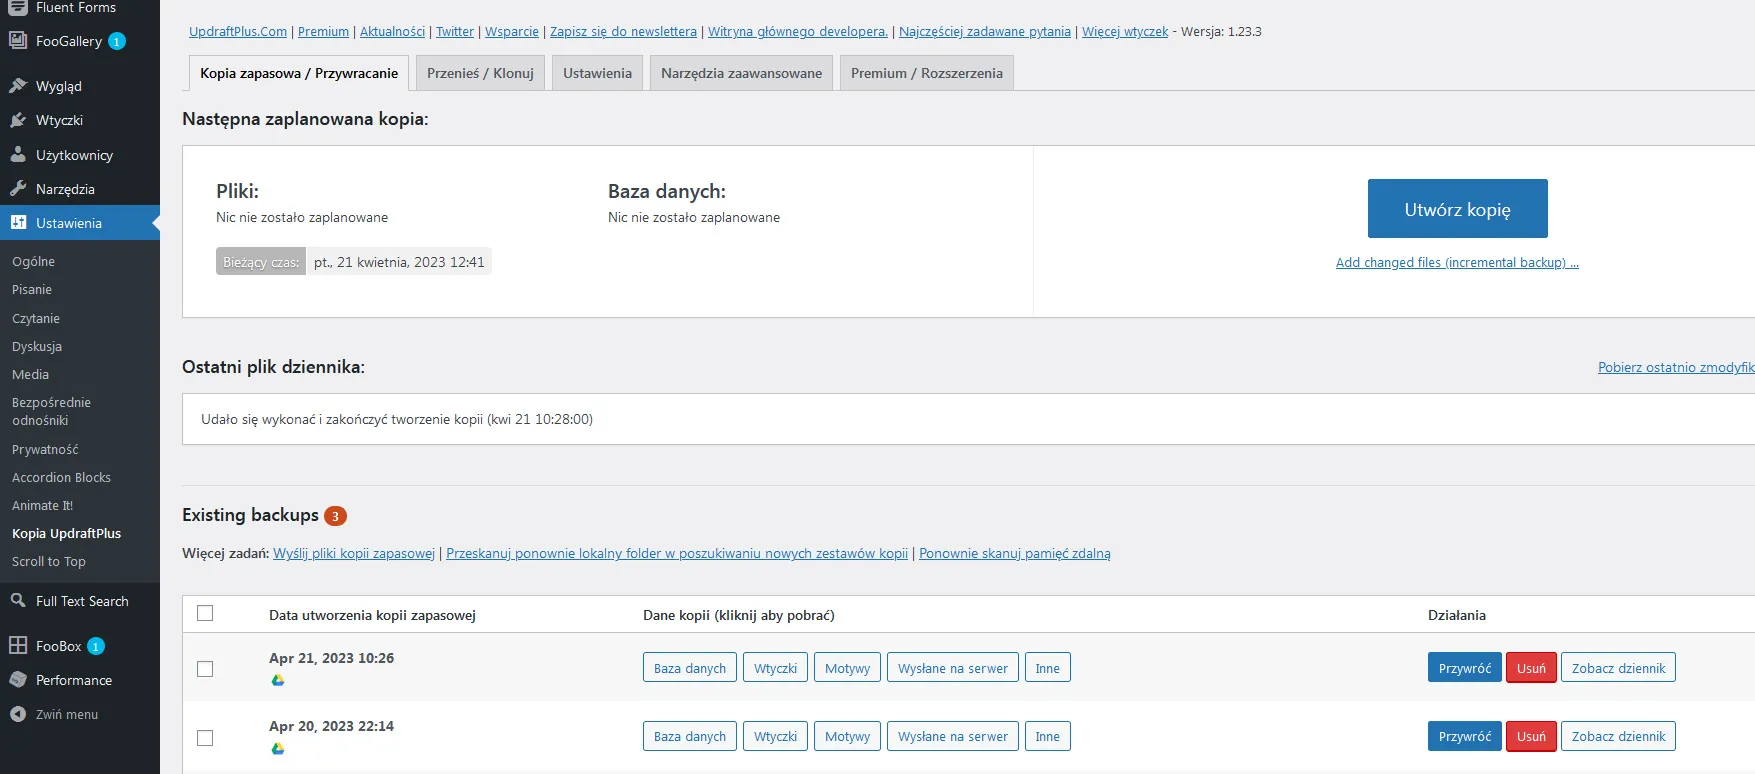Toggle the select-all backups checkbox in header

(x=205, y=614)
